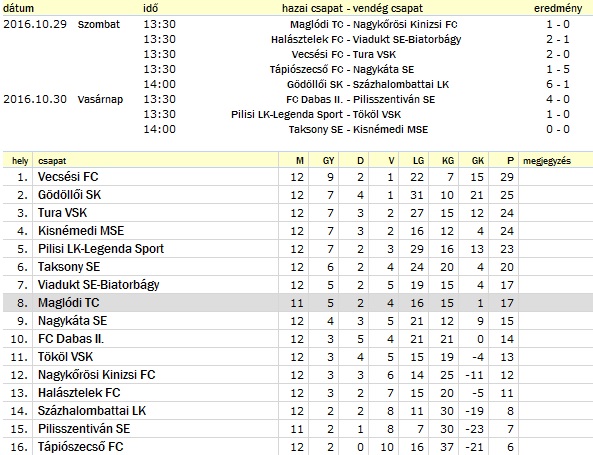Image resolution: width=593 pixels, height=455 pixels.
Task: Click the 'eredmény' results header
Action: tap(558, 8)
